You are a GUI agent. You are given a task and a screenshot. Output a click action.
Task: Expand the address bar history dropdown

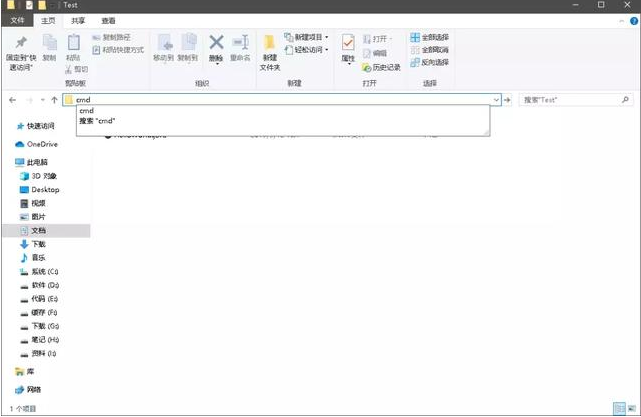tap(497, 100)
